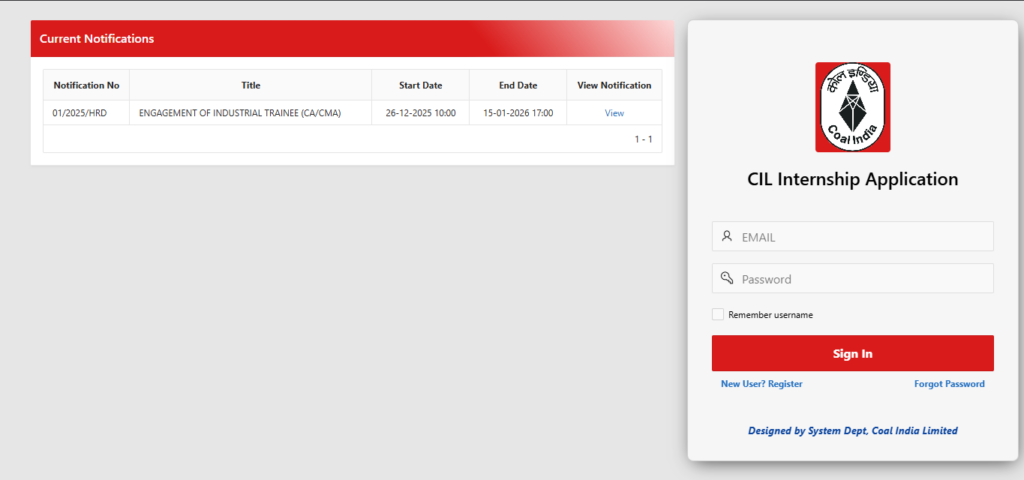The width and height of the screenshot is (1024, 480).
Task: Click the '1 - 1' pagination indicator
Action: tap(643, 139)
